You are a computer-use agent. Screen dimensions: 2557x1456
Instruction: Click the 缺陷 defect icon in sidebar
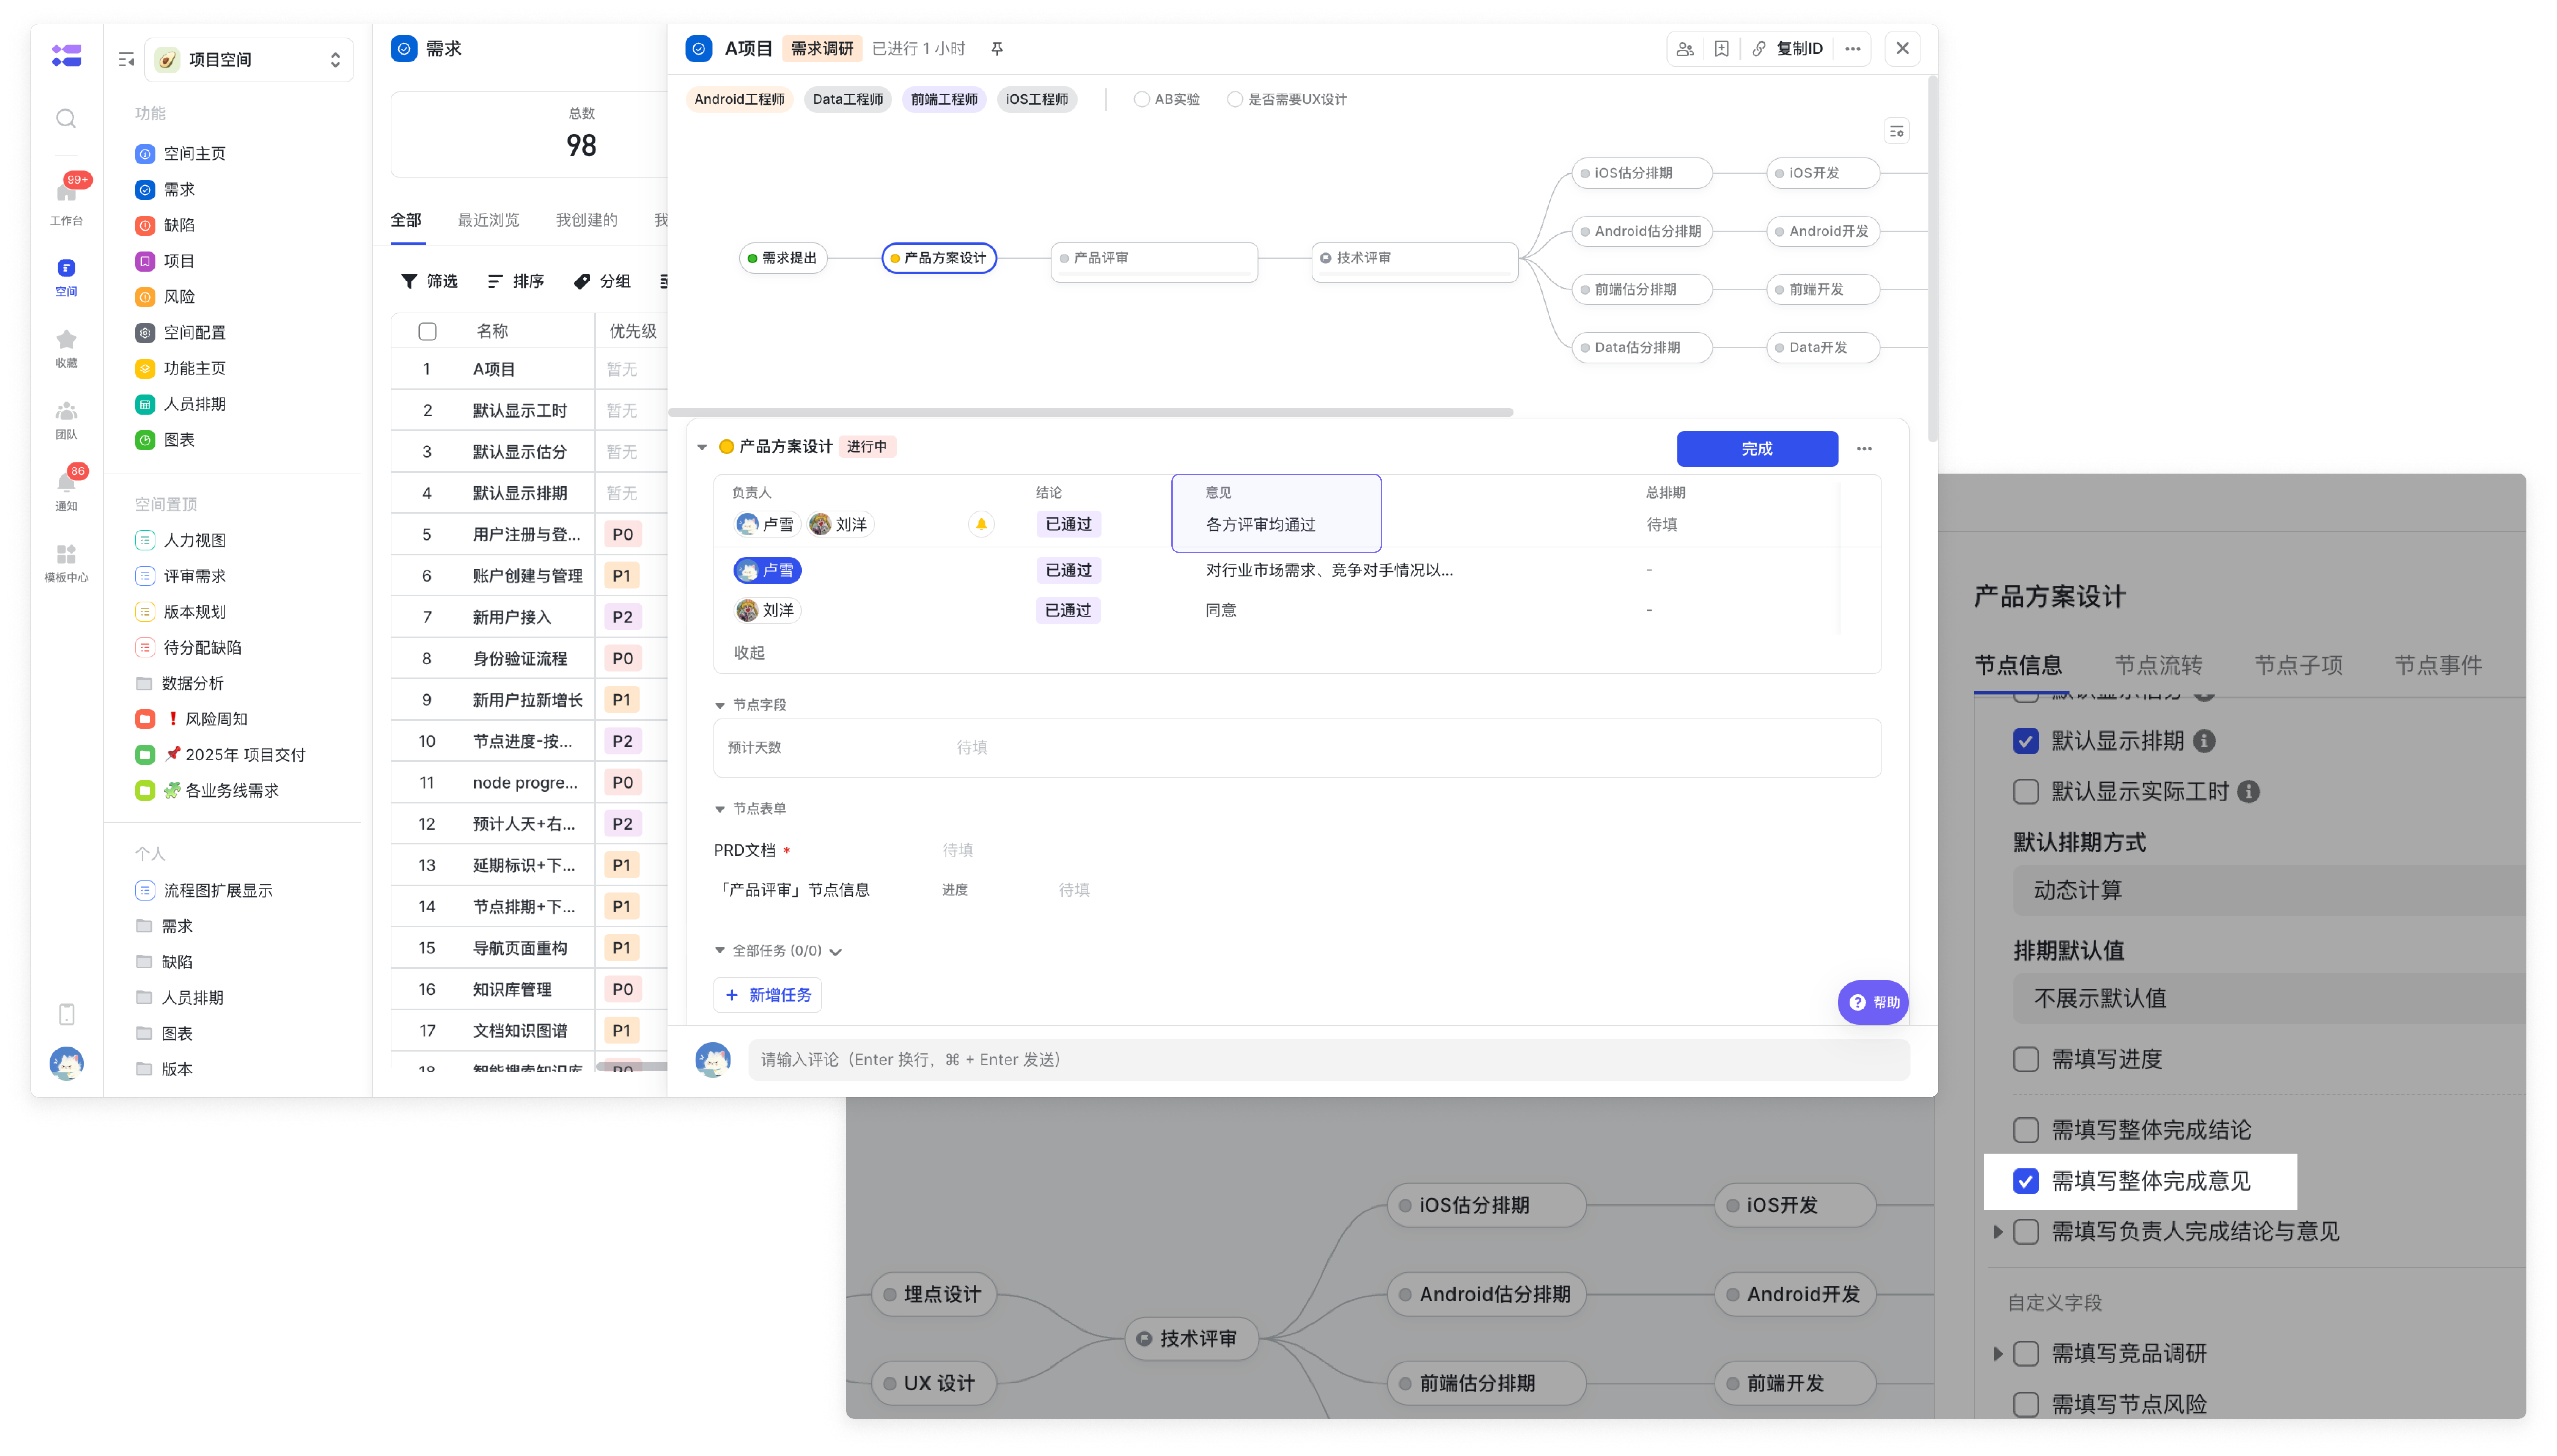[x=145, y=226]
